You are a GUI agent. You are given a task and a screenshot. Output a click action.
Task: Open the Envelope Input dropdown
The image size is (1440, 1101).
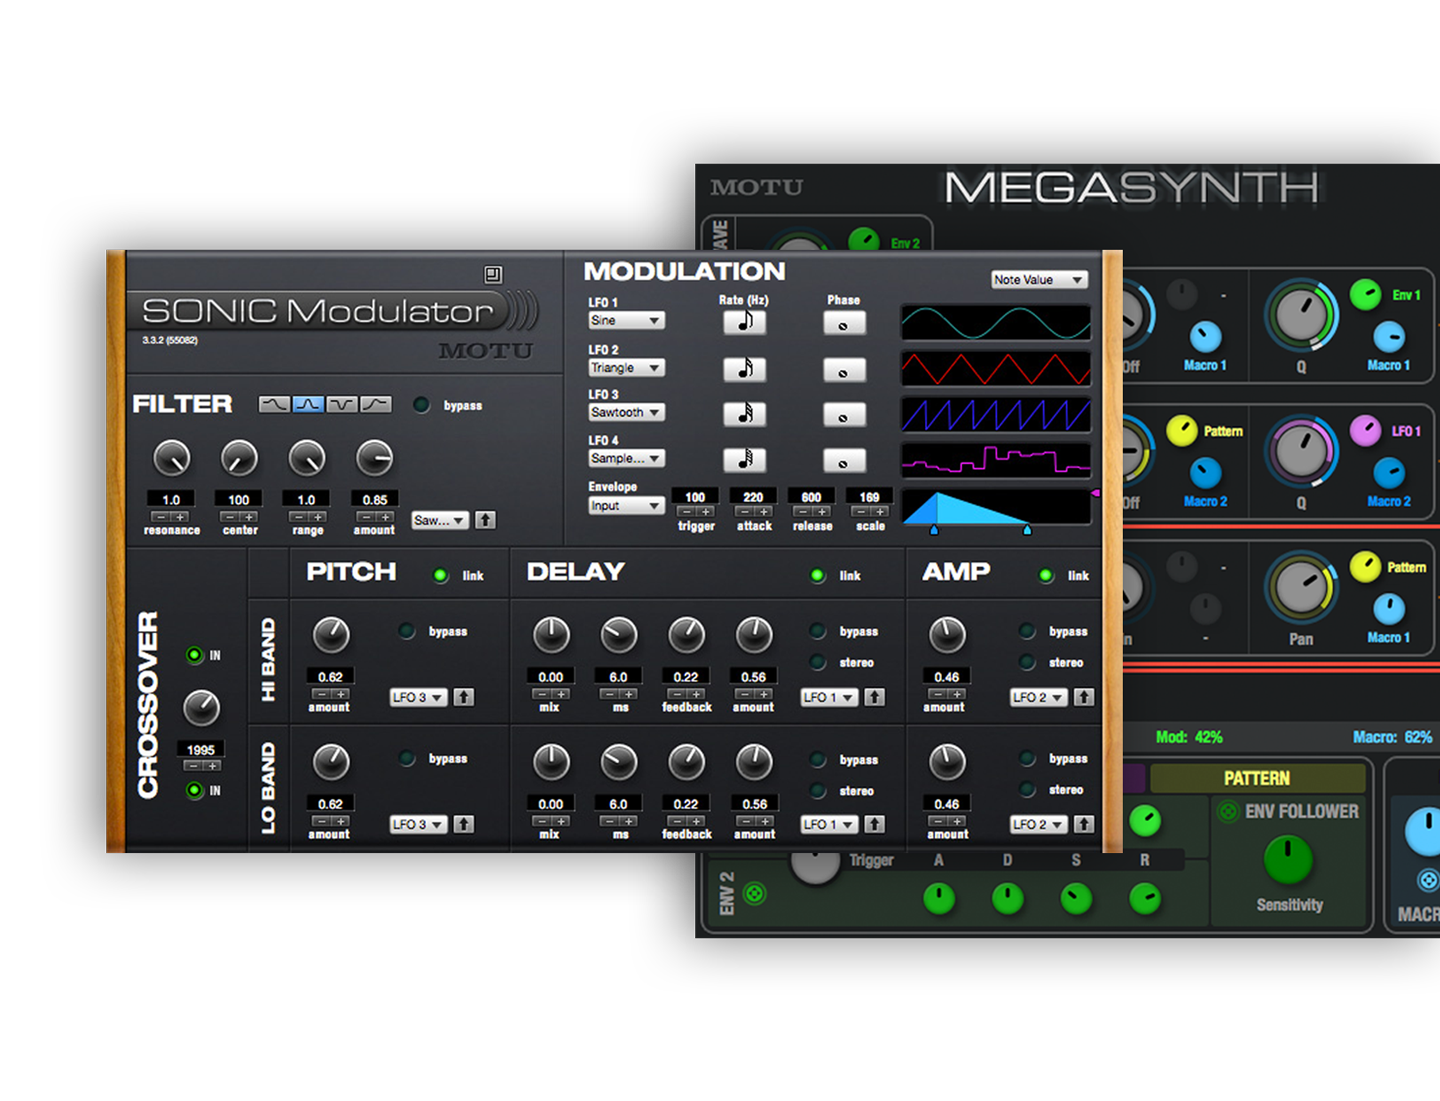point(625,505)
